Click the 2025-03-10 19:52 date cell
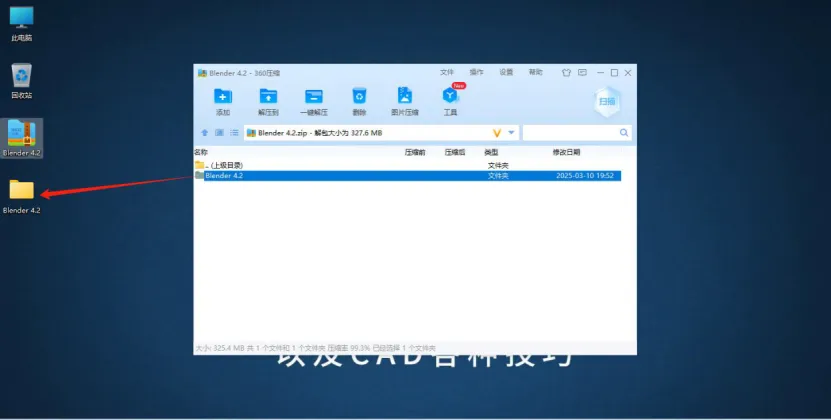 coord(585,176)
